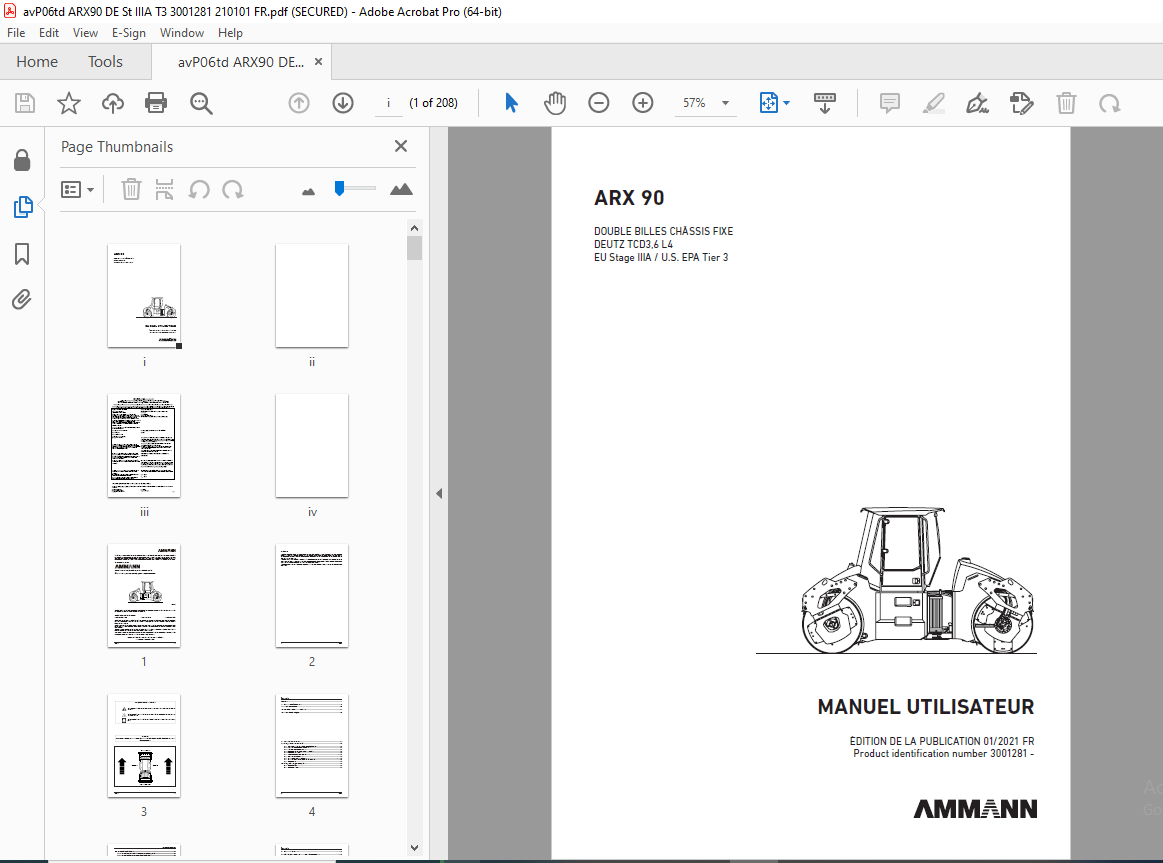The height and width of the screenshot is (863, 1163).
Task: Collapse the navigation pane with the left arrow
Action: (x=439, y=493)
